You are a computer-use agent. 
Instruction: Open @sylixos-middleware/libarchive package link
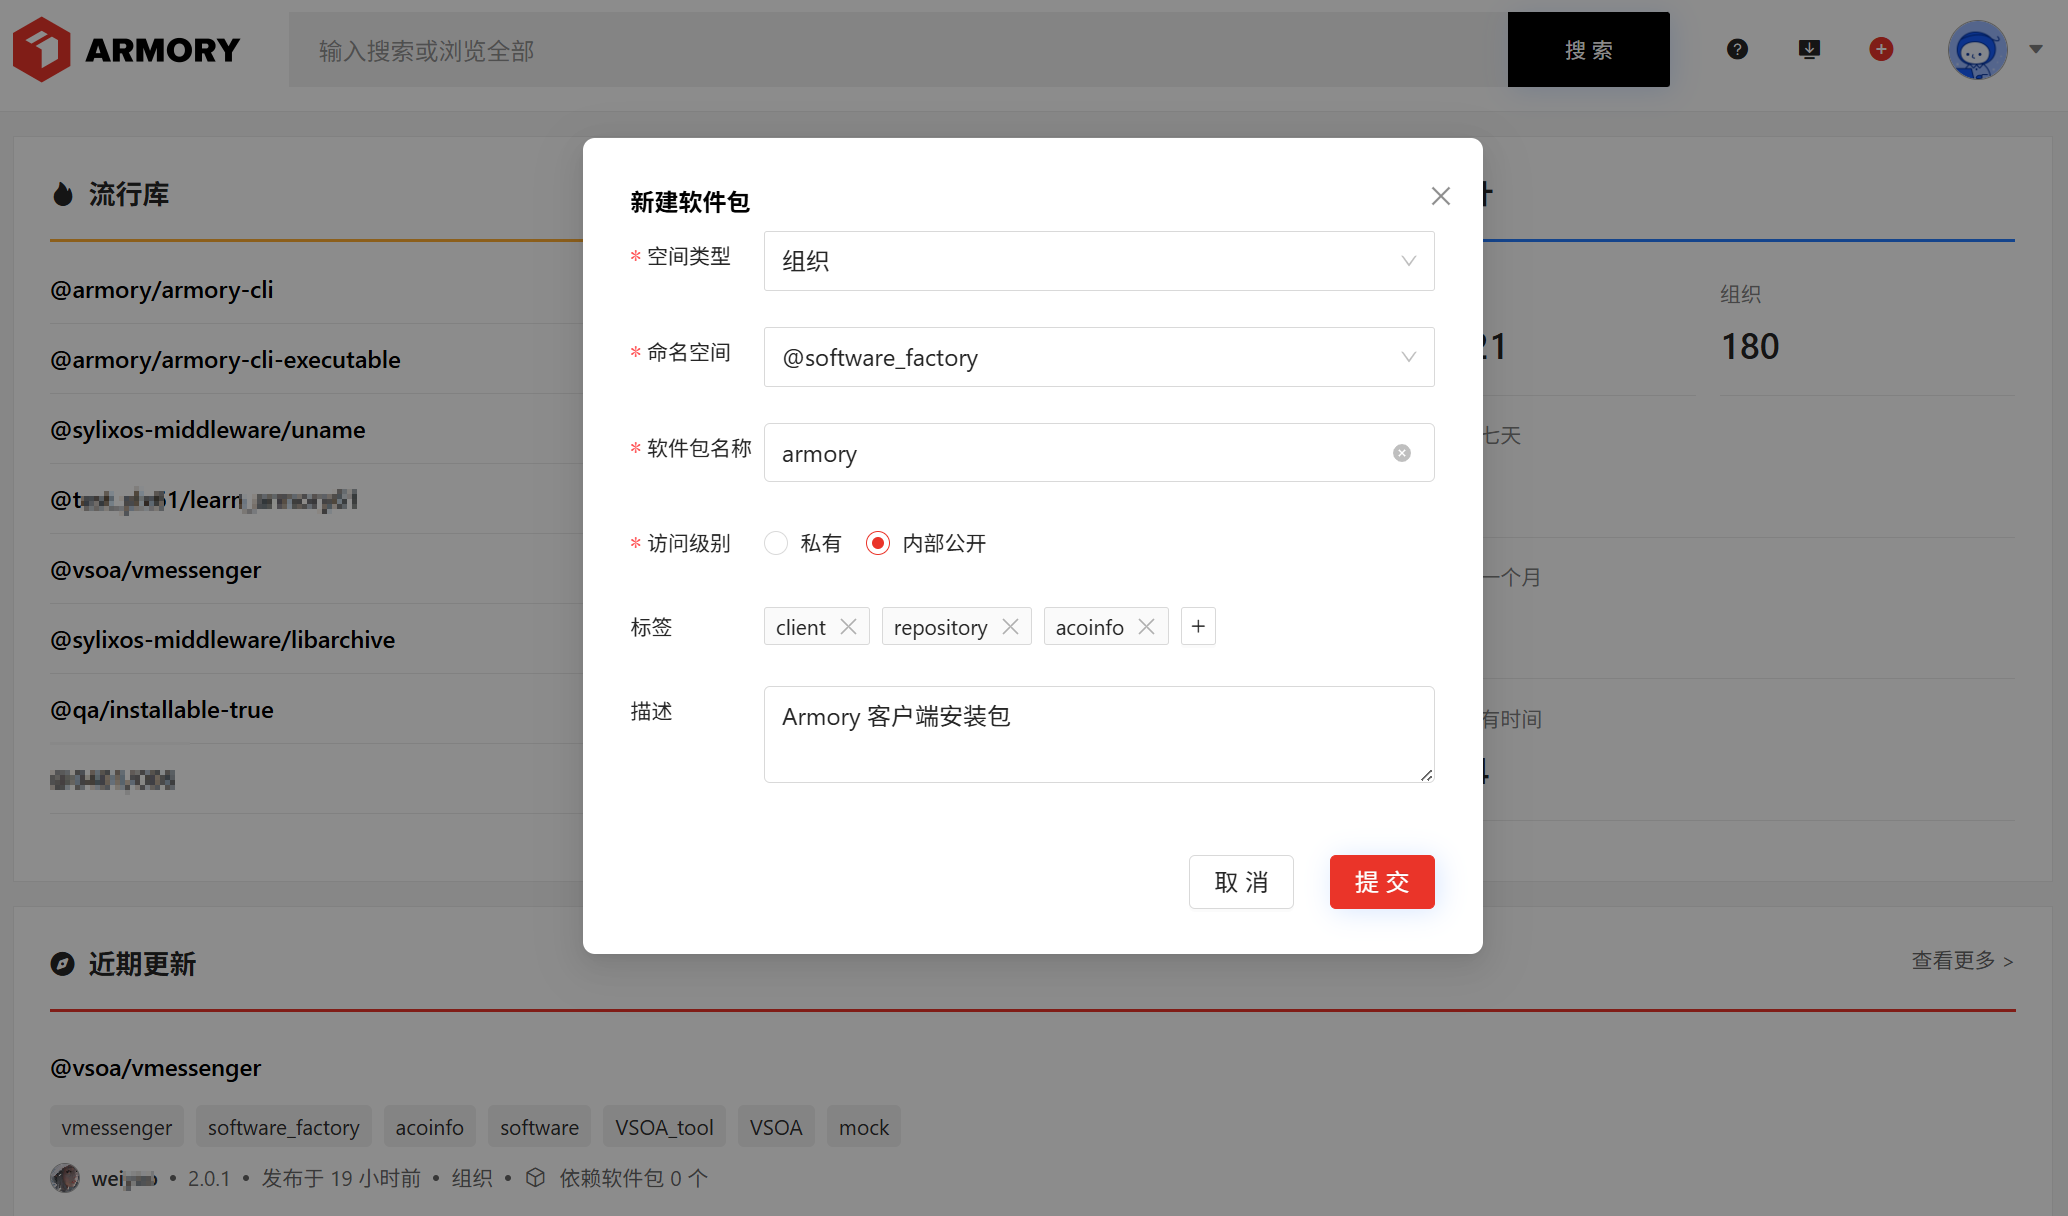pyautogui.click(x=222, y=640)
